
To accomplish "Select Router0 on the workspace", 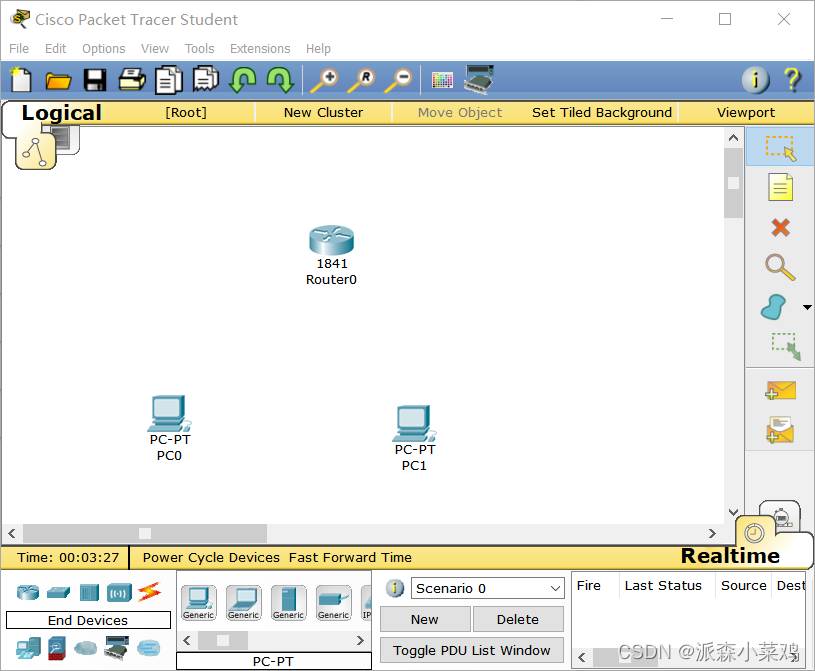I will coord(331,240).
